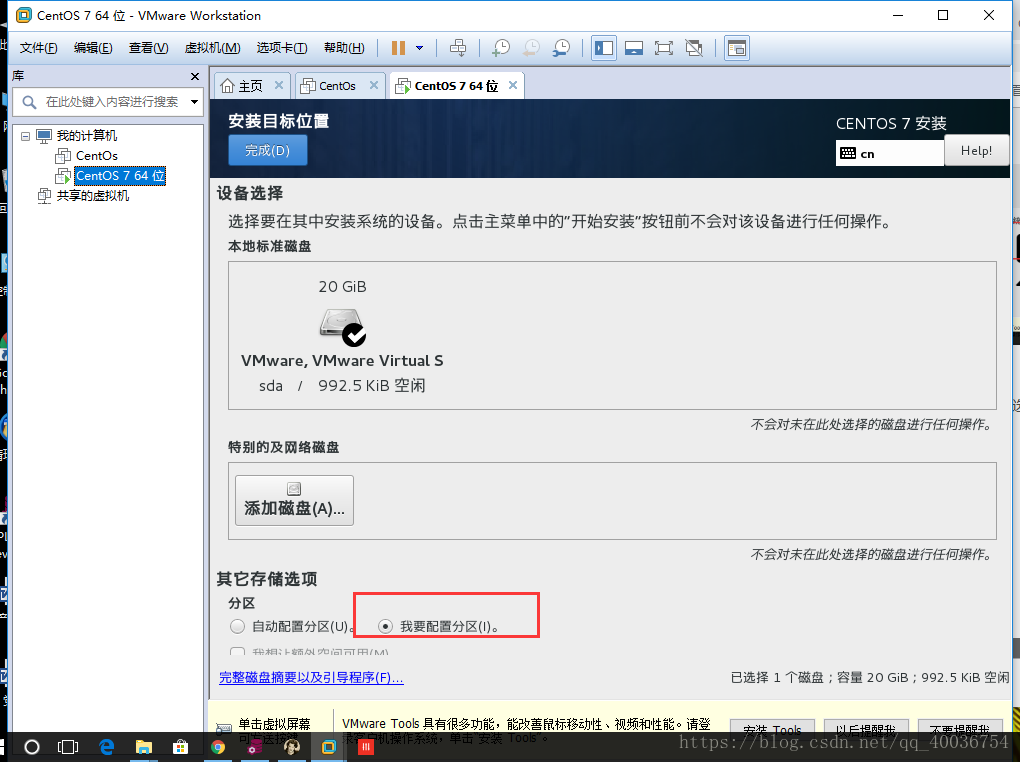The image size is (1020, 762).
Task: Click the Help! button
Action: pos(976,151)
